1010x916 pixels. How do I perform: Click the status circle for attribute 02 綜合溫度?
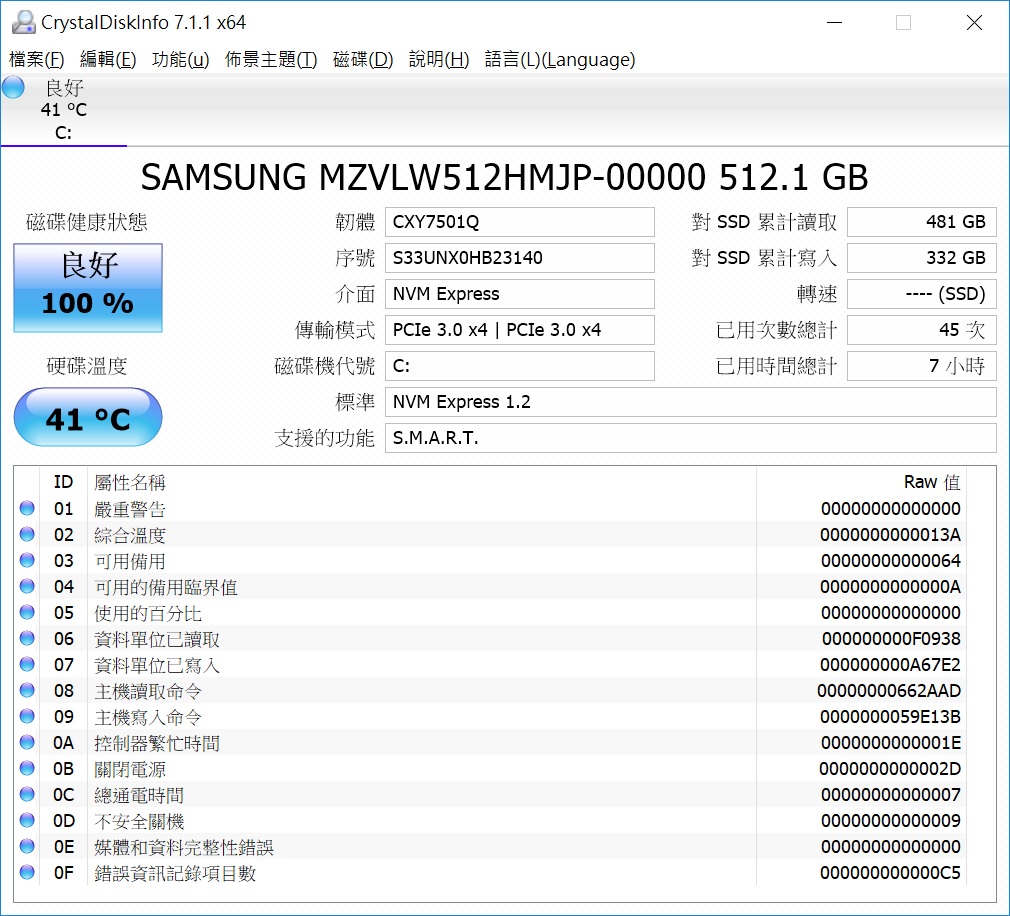(27, 534)
